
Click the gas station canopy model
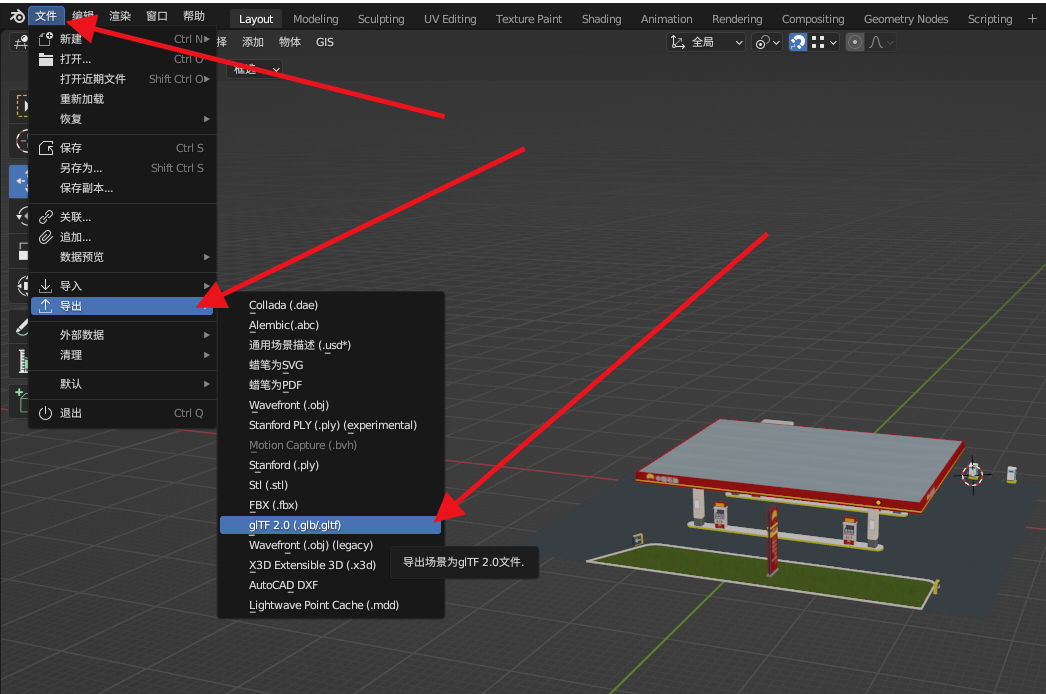(x=790, y=460)
